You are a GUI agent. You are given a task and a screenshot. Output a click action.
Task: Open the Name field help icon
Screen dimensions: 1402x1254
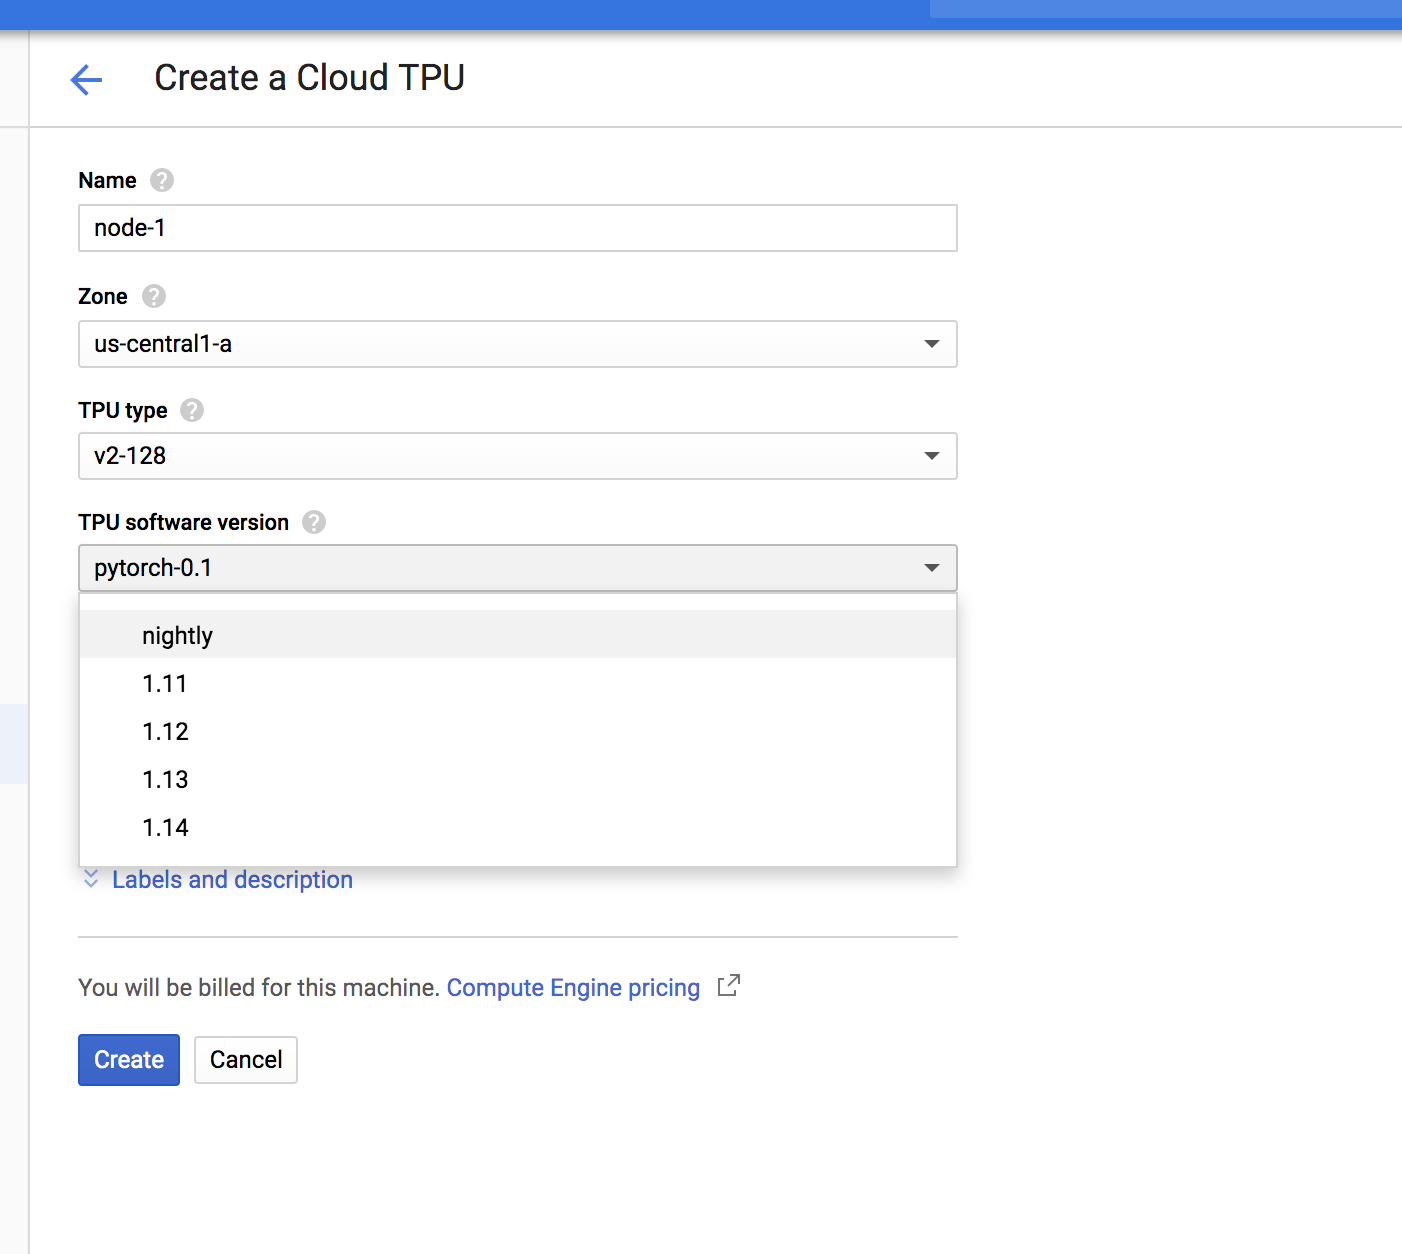pyautogui.click(x=162, y=180)
